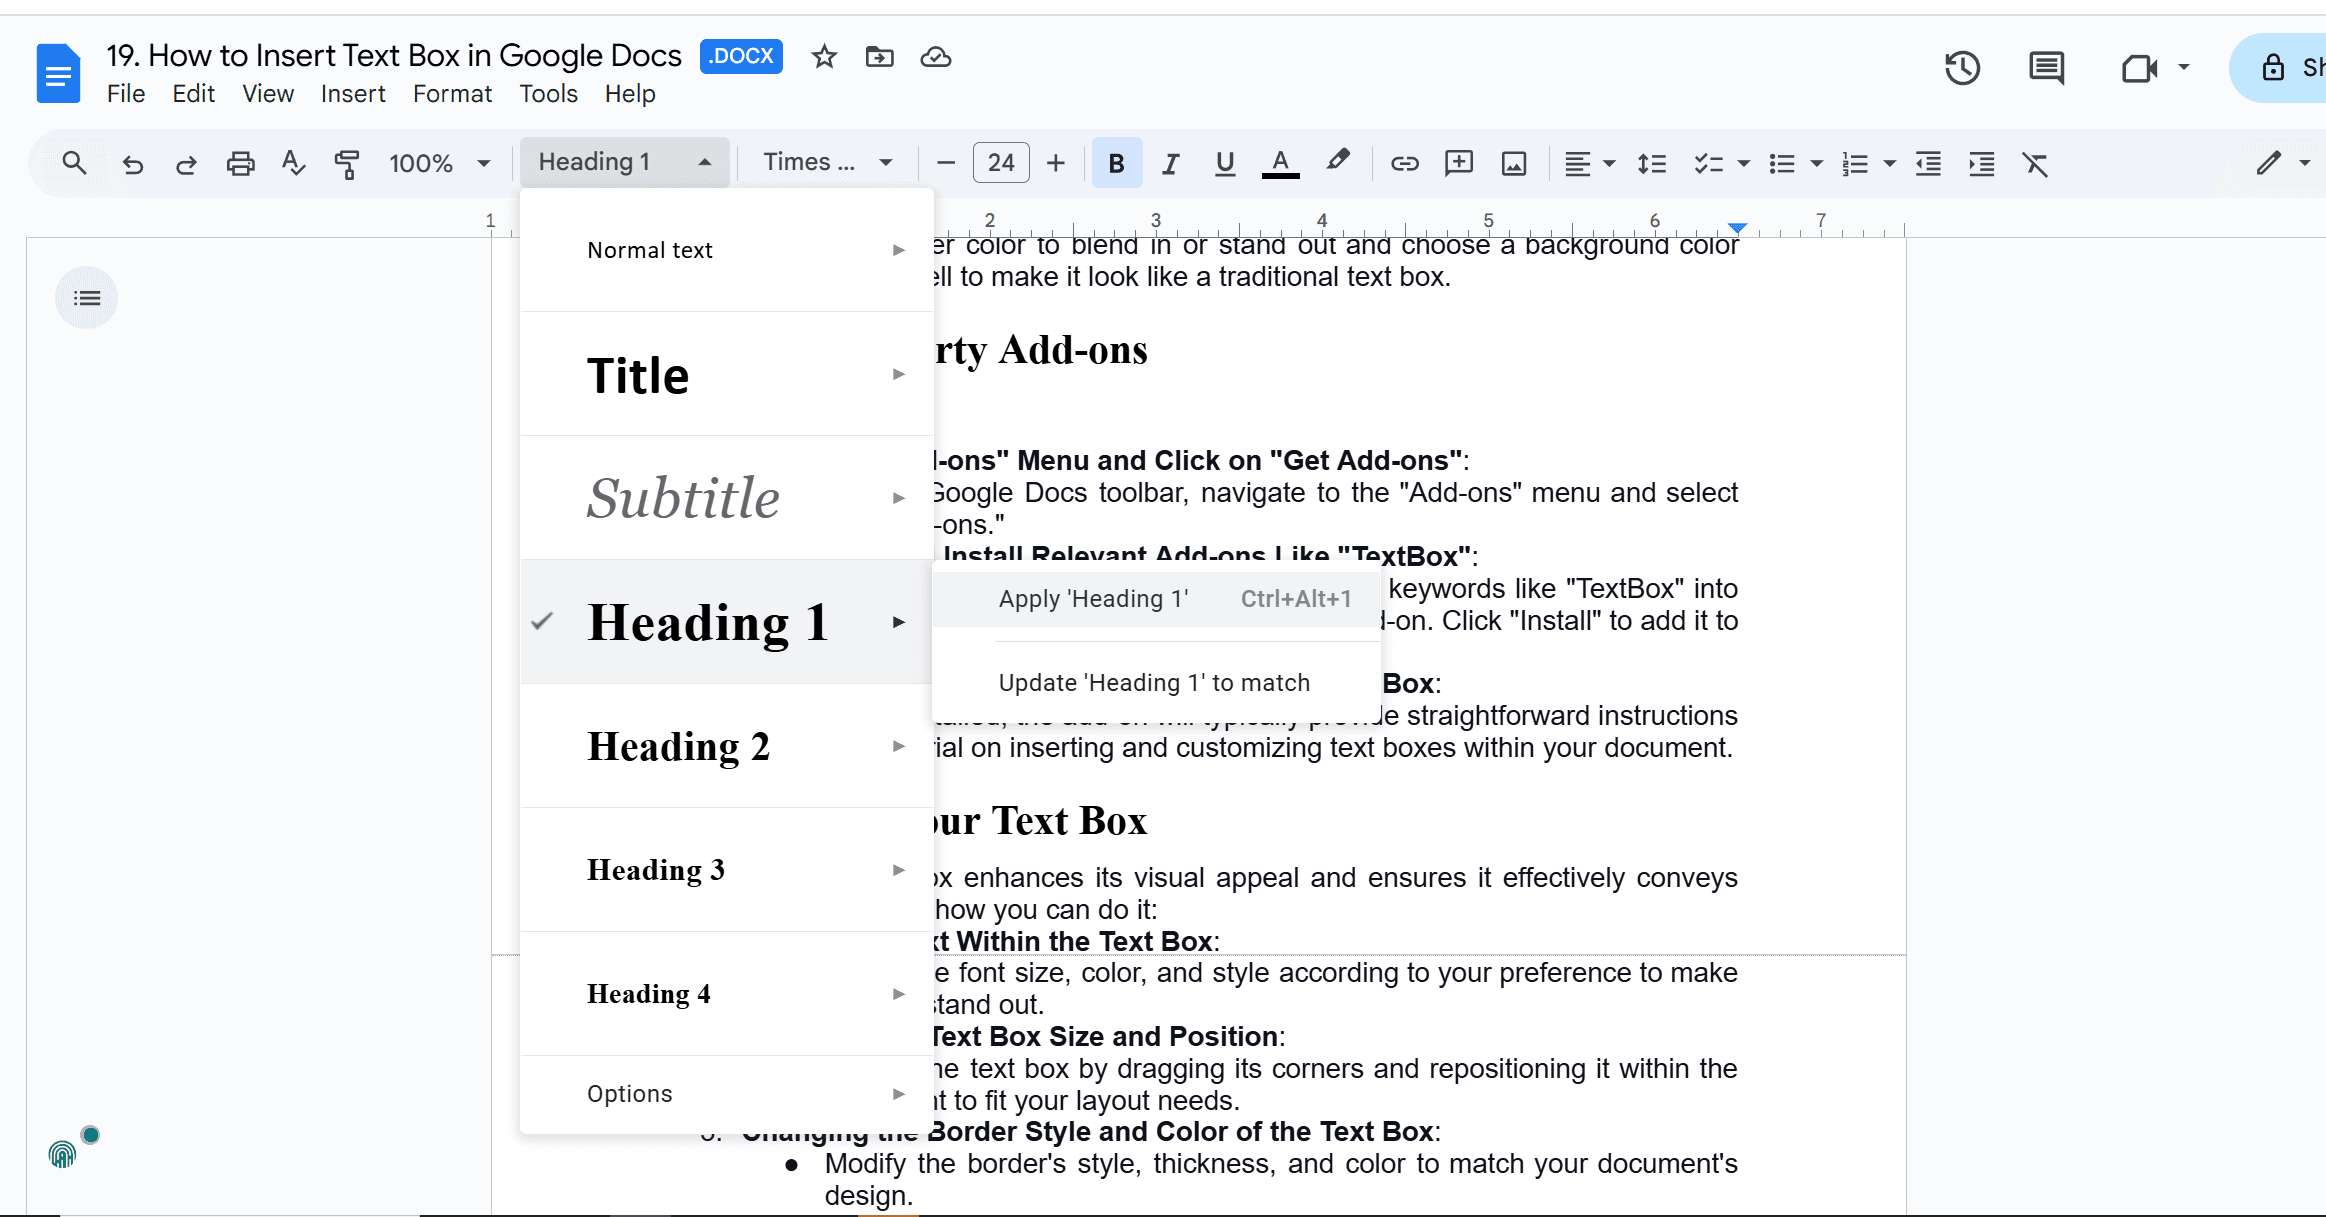Collapse the Heading 1 styles dropdown
The height and width of the screenshot is (1217, 2326).
pos(625,162)
